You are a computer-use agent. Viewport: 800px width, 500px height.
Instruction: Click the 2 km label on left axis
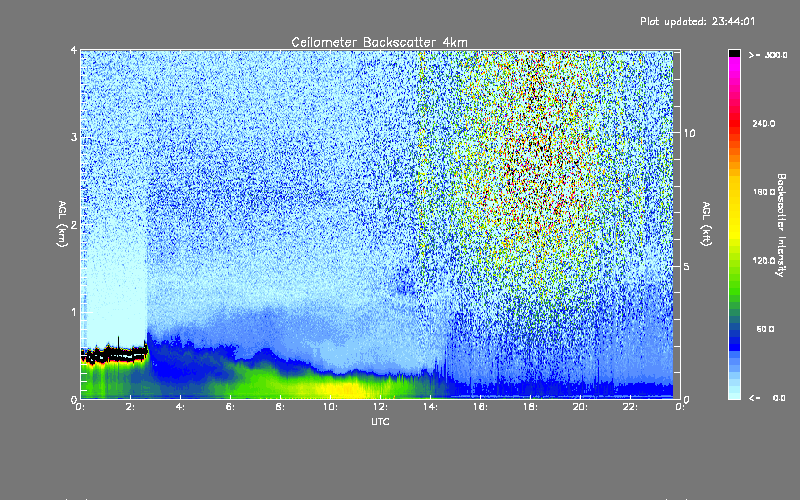click(74, 225)
